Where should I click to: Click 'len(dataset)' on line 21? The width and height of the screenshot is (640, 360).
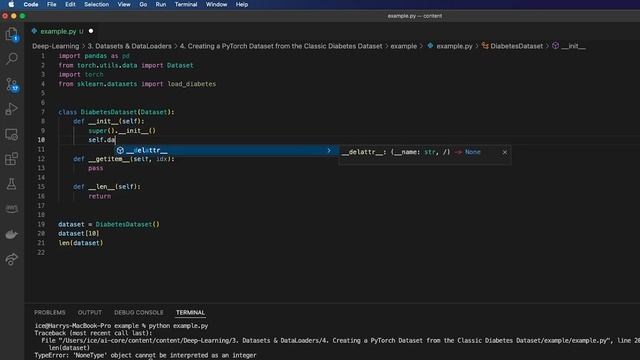(81, 243)
